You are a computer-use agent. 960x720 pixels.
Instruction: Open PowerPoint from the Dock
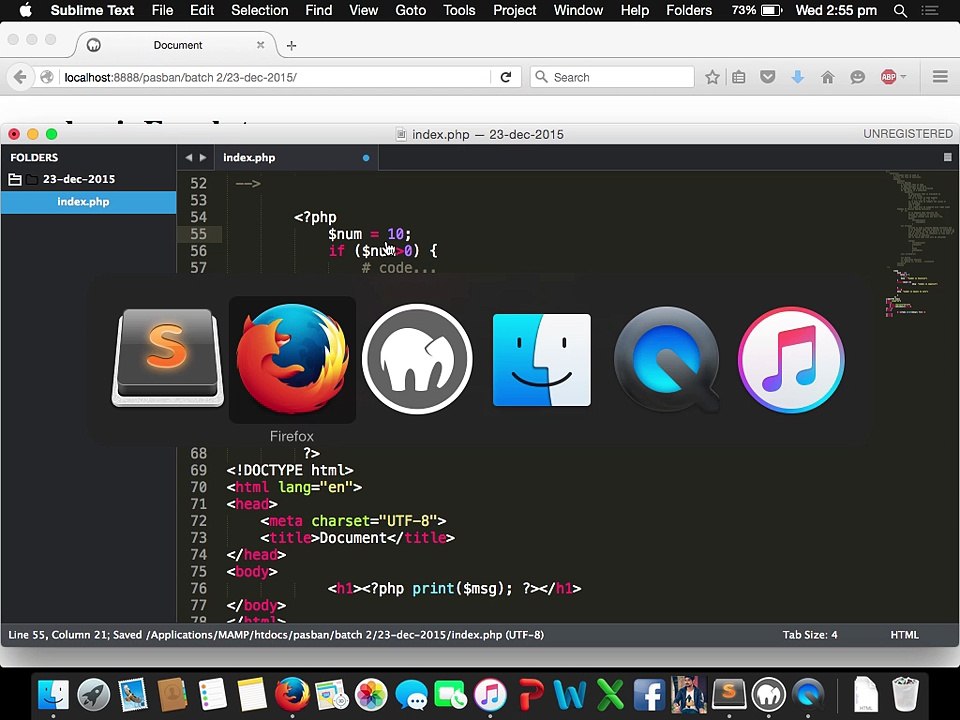[530, 695]
